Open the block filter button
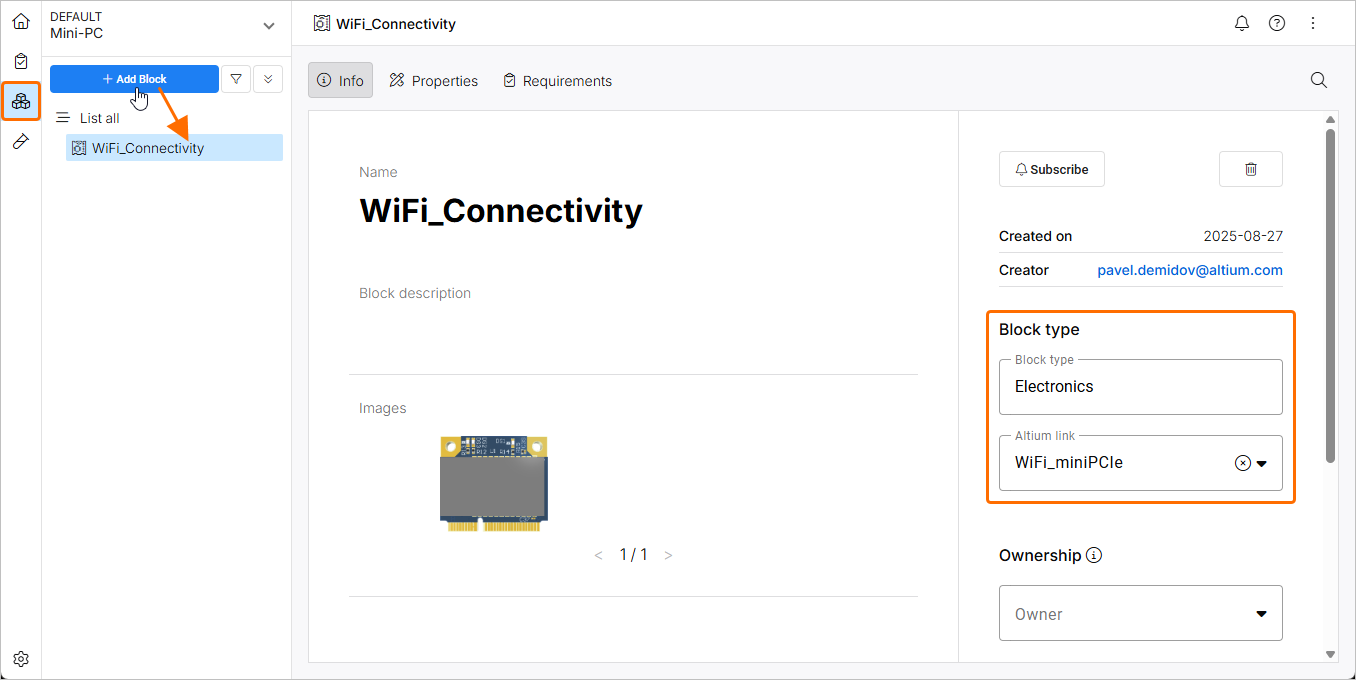 click(x=236, y=79)
